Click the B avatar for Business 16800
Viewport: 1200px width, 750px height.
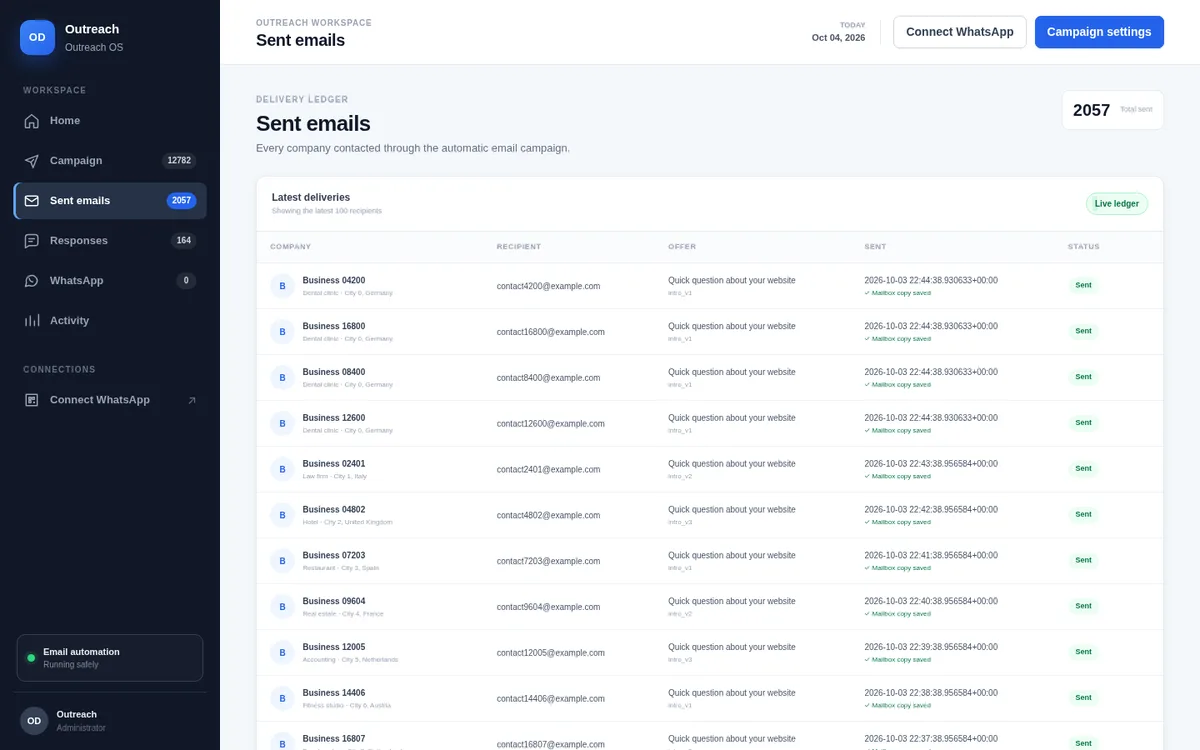tap(282, 332)
